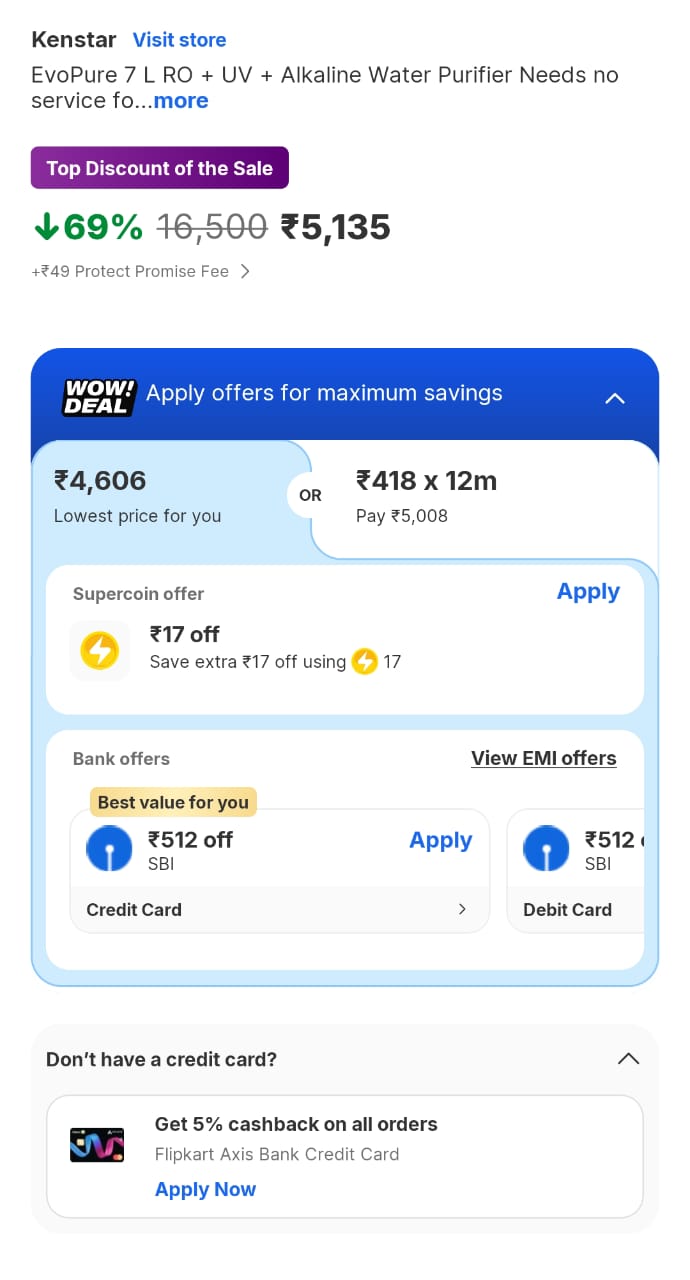The height and width of the screenshot is (1280, 690).
Task: Open SBI Credit Card offer details chevron
Action: coord(461,909)
